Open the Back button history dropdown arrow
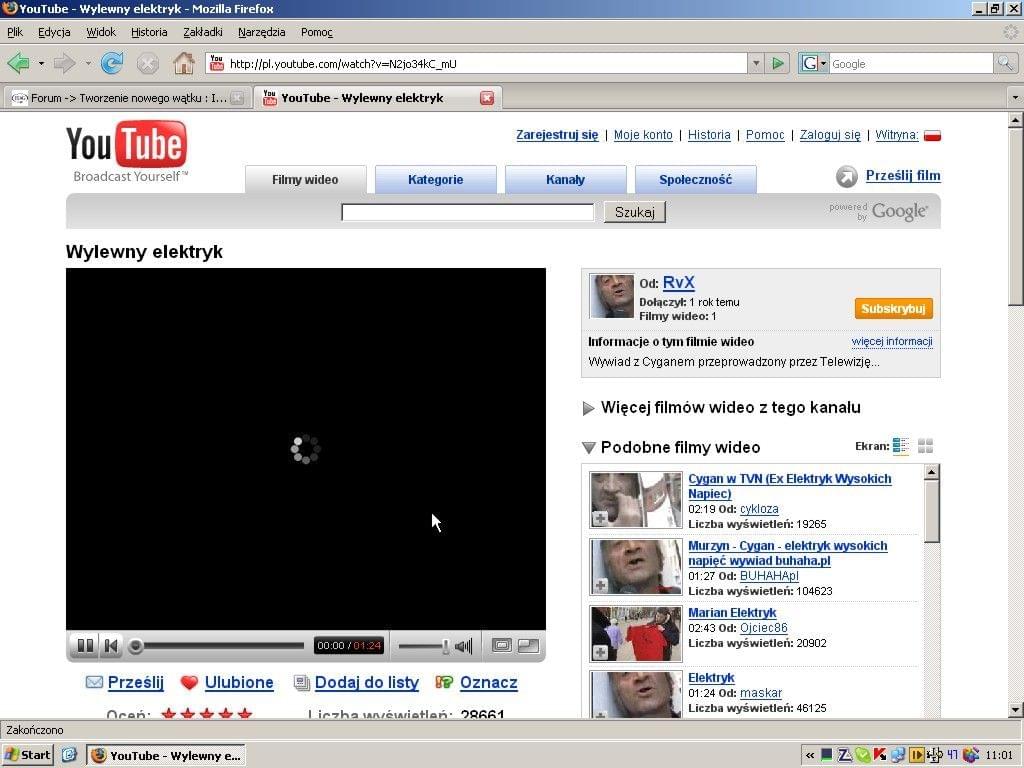 (41, 63)
